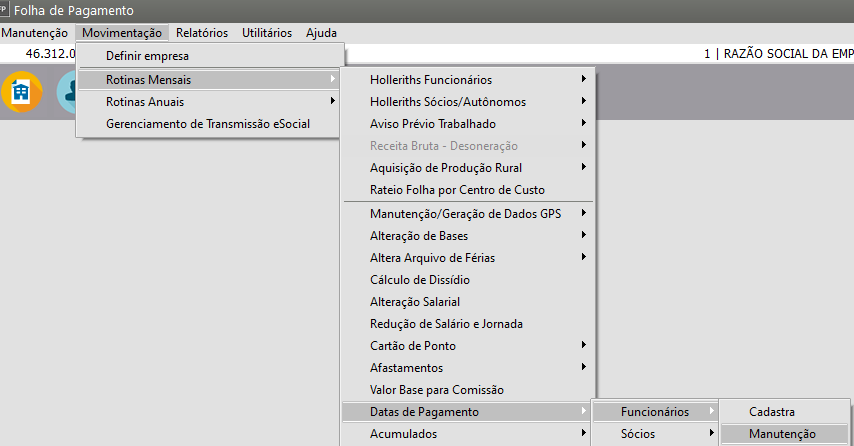Select Cálculo de Dissídio option
The width and height of the screenshot is (854, 446).
click(419, 280)
